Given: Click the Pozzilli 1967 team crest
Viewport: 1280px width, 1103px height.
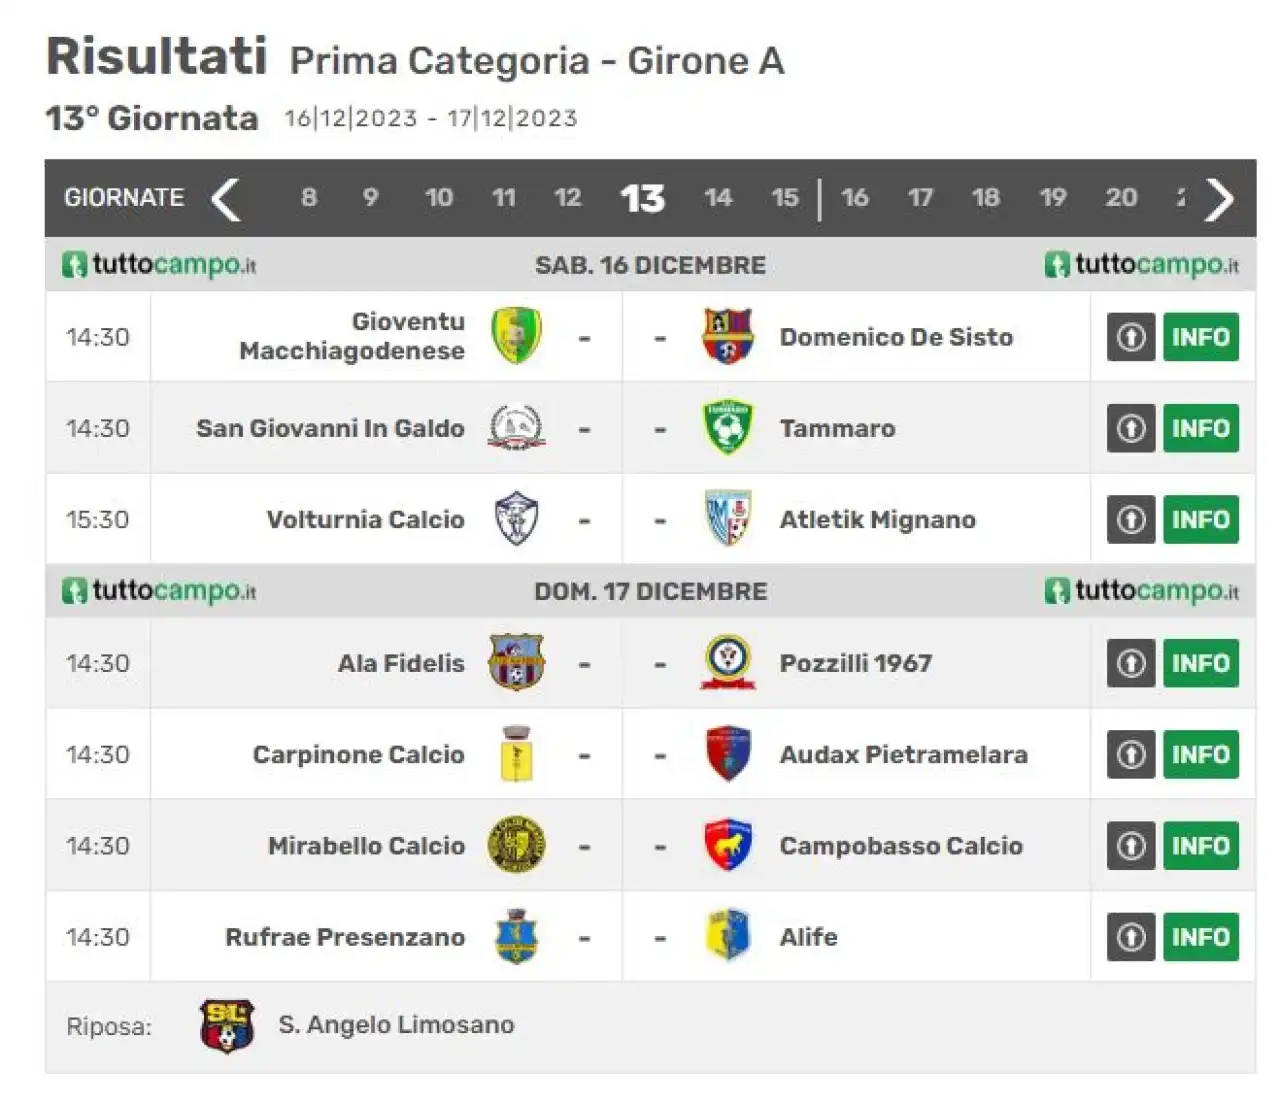Looking at the screenshot, I should tap(728, 662).
